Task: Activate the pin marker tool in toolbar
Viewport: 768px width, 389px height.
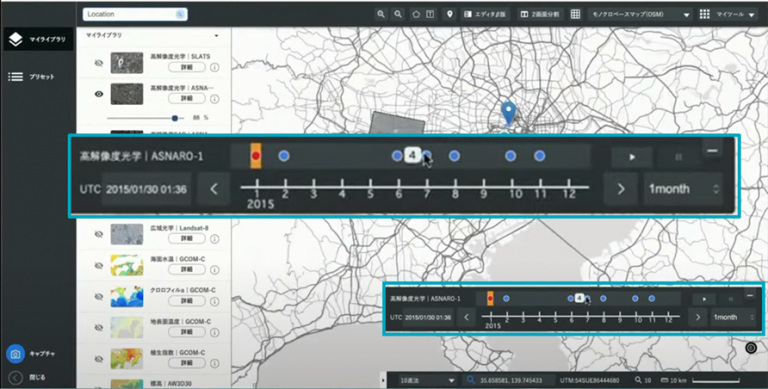Action: 450,14
